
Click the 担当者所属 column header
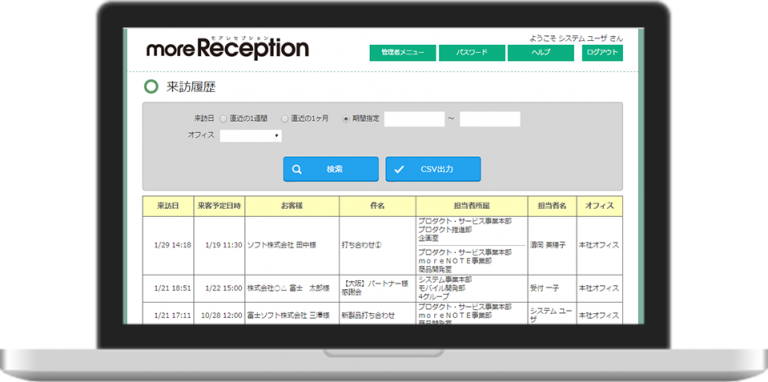[x=472, y=206]
